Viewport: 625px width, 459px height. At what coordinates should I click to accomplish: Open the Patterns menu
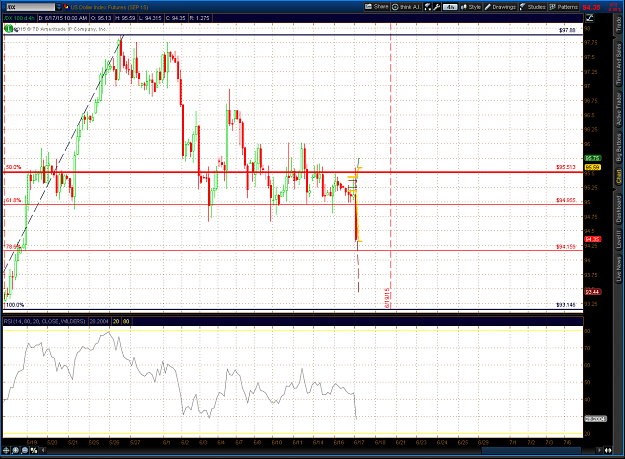(564, 7)
